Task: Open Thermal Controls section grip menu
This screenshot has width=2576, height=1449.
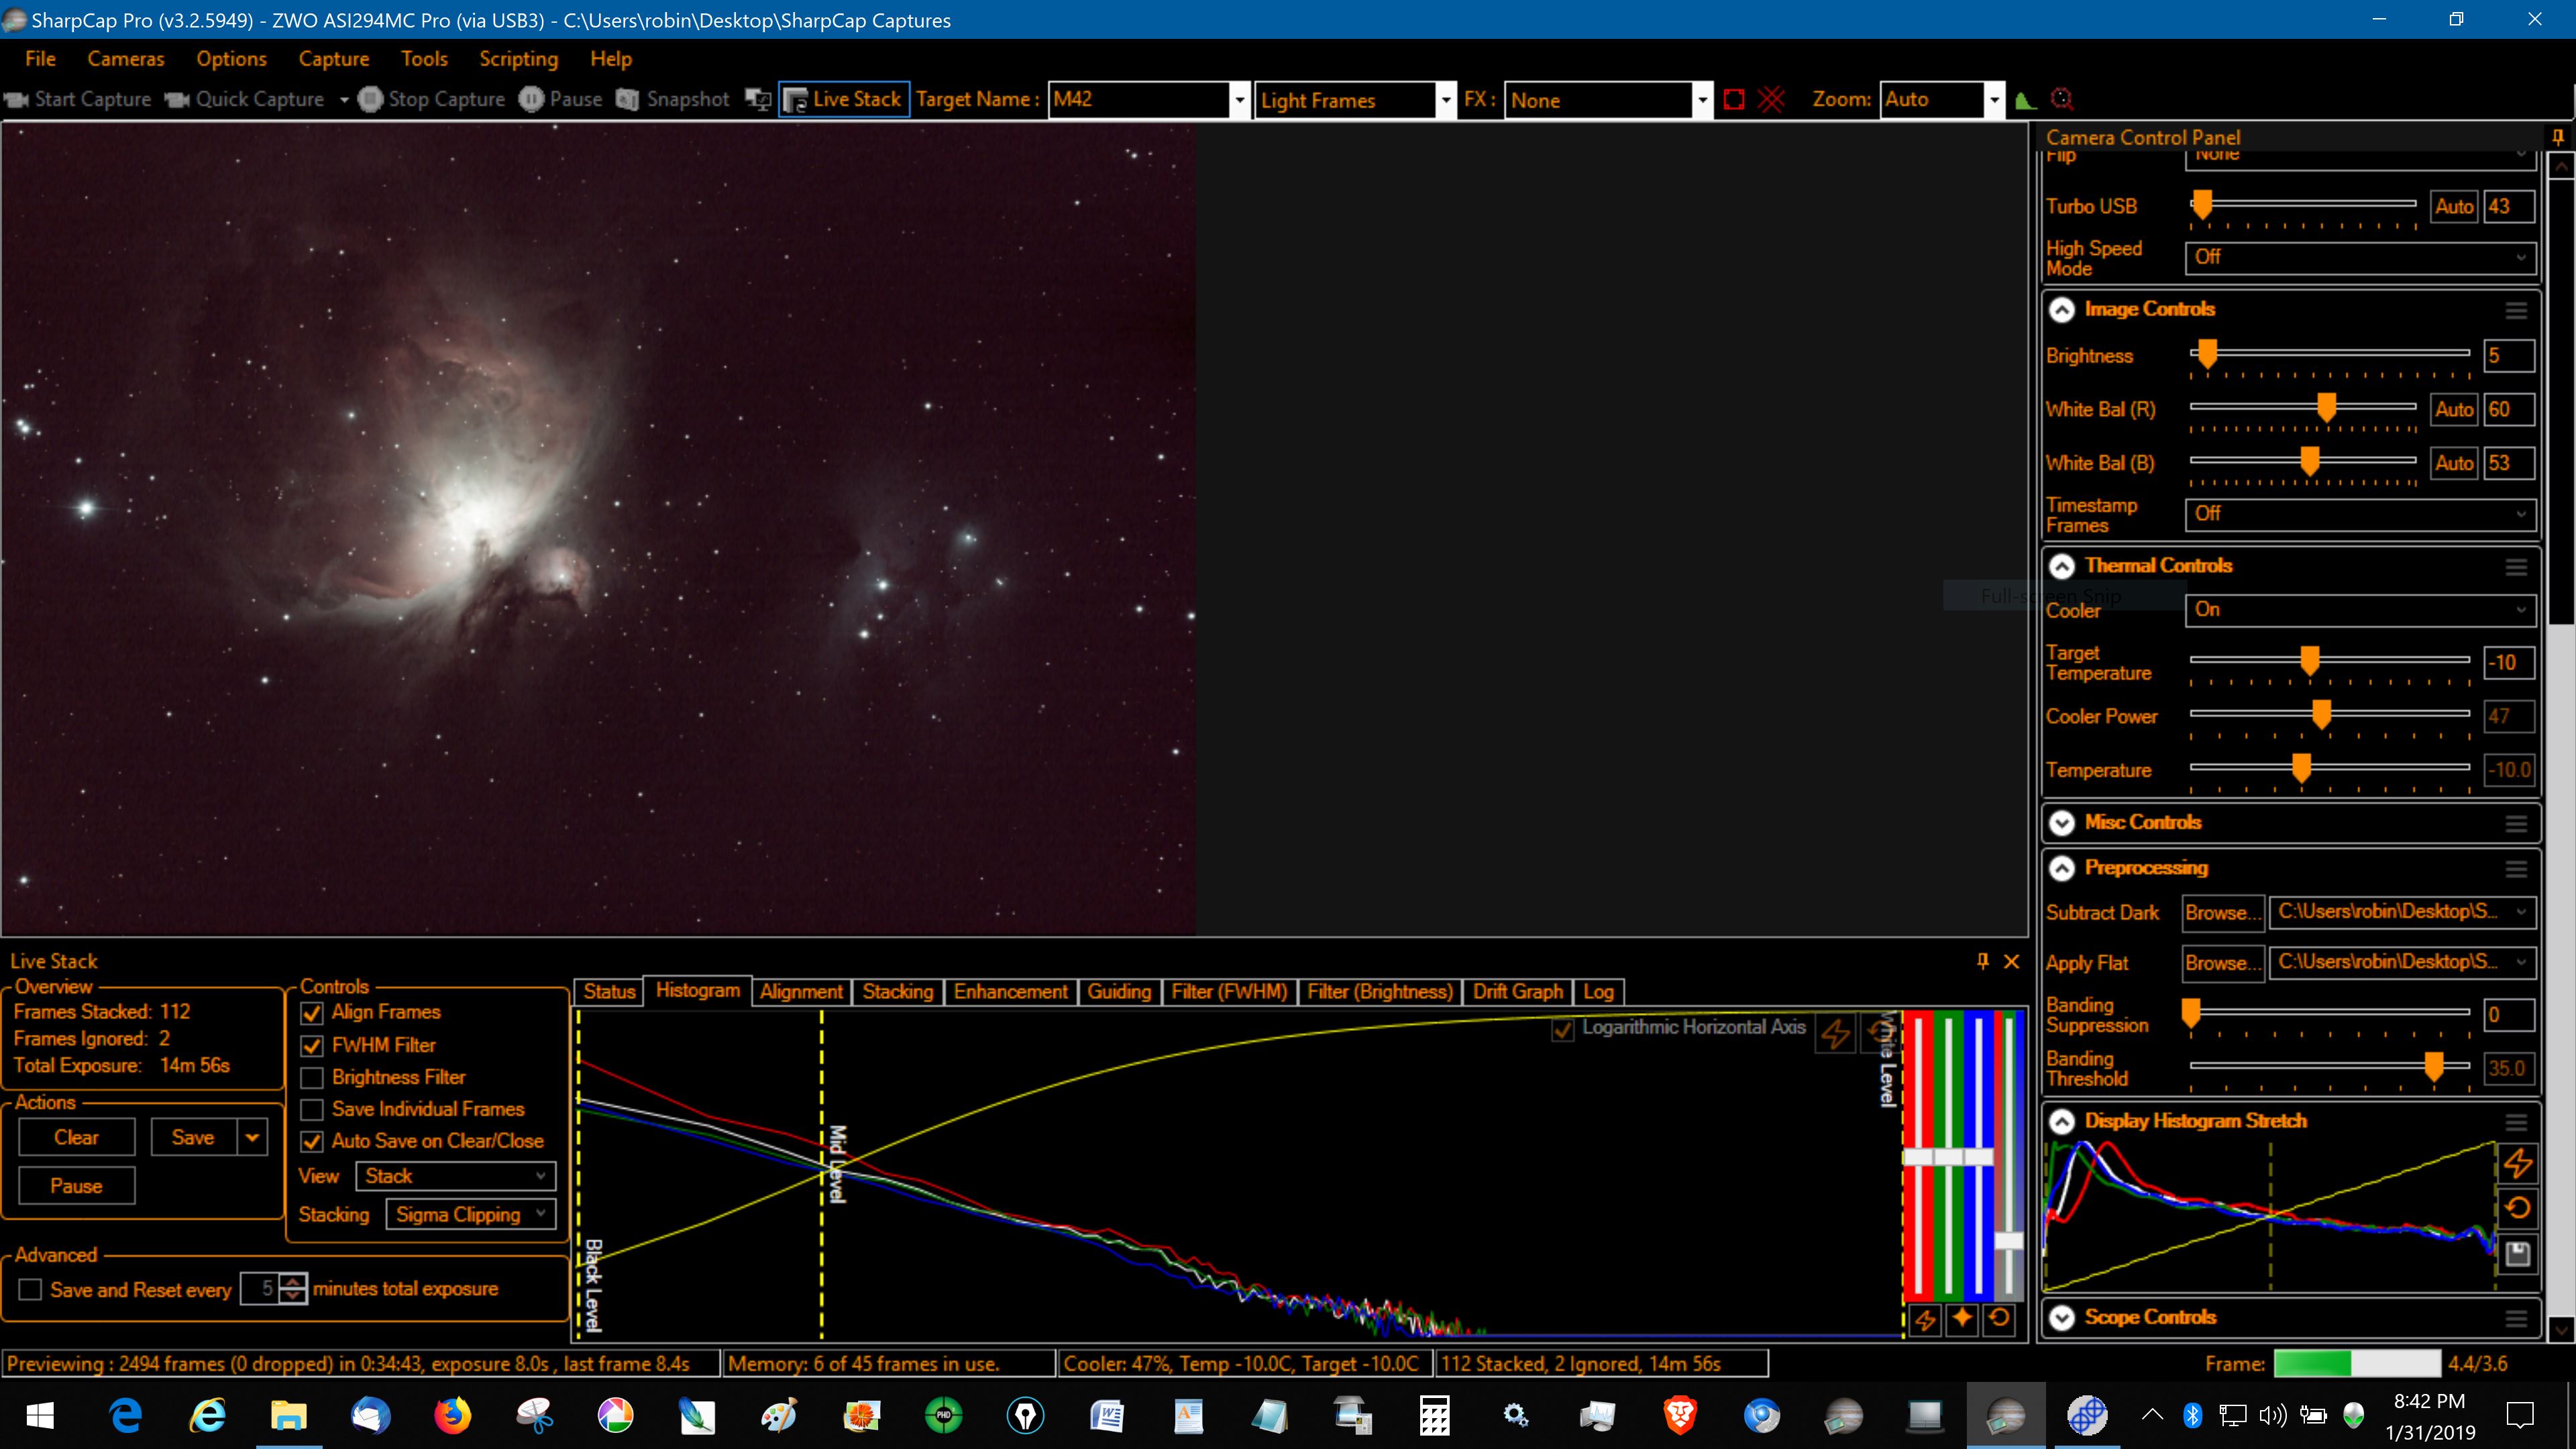Action: point(2516,567)
